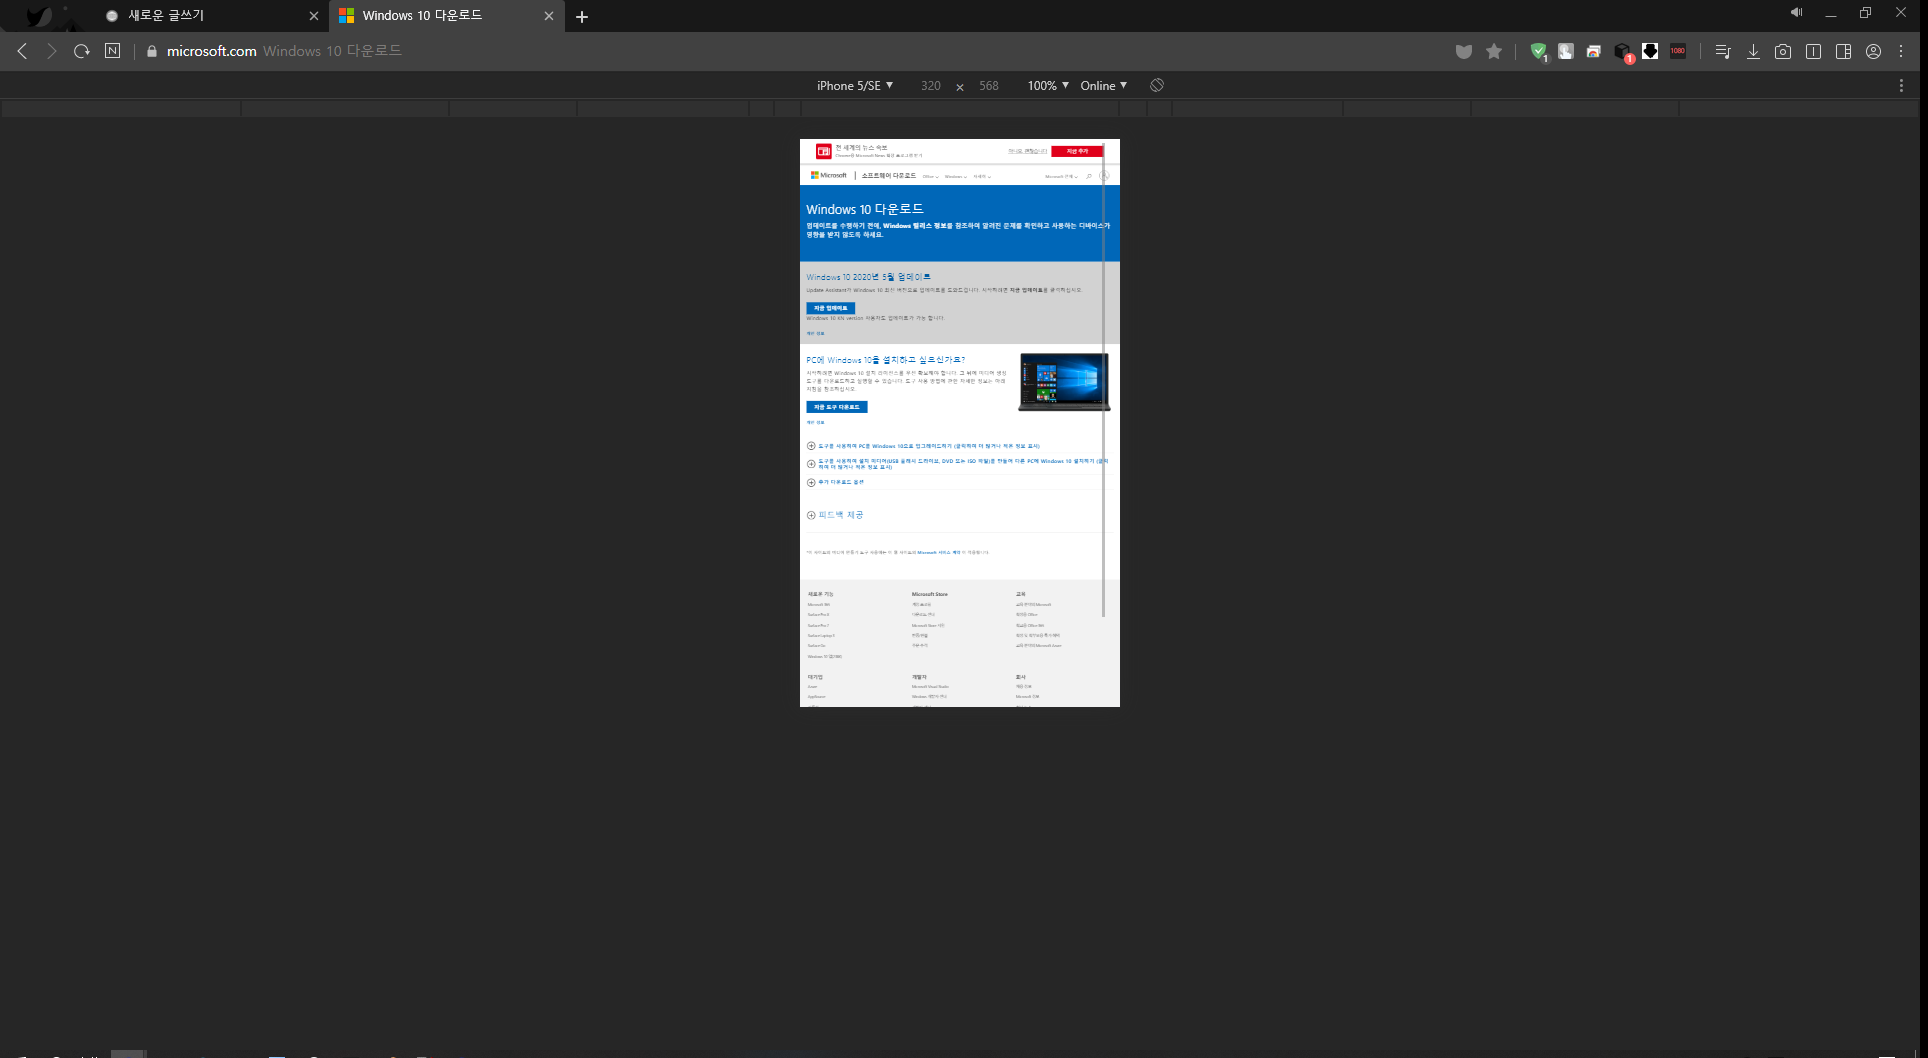
Task: Open the iPhone 5/SE device dropdown
Action: 855,86
